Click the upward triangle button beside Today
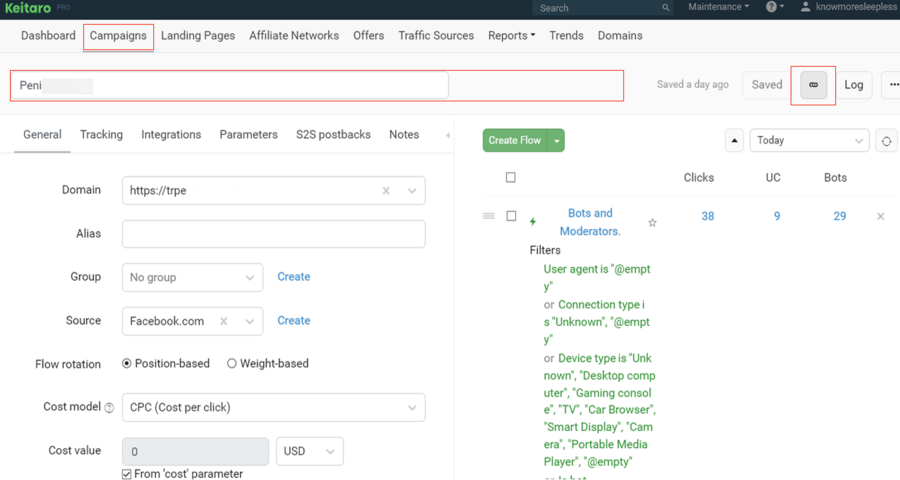This screenshot has height=480, width=900. click(734, 141)
